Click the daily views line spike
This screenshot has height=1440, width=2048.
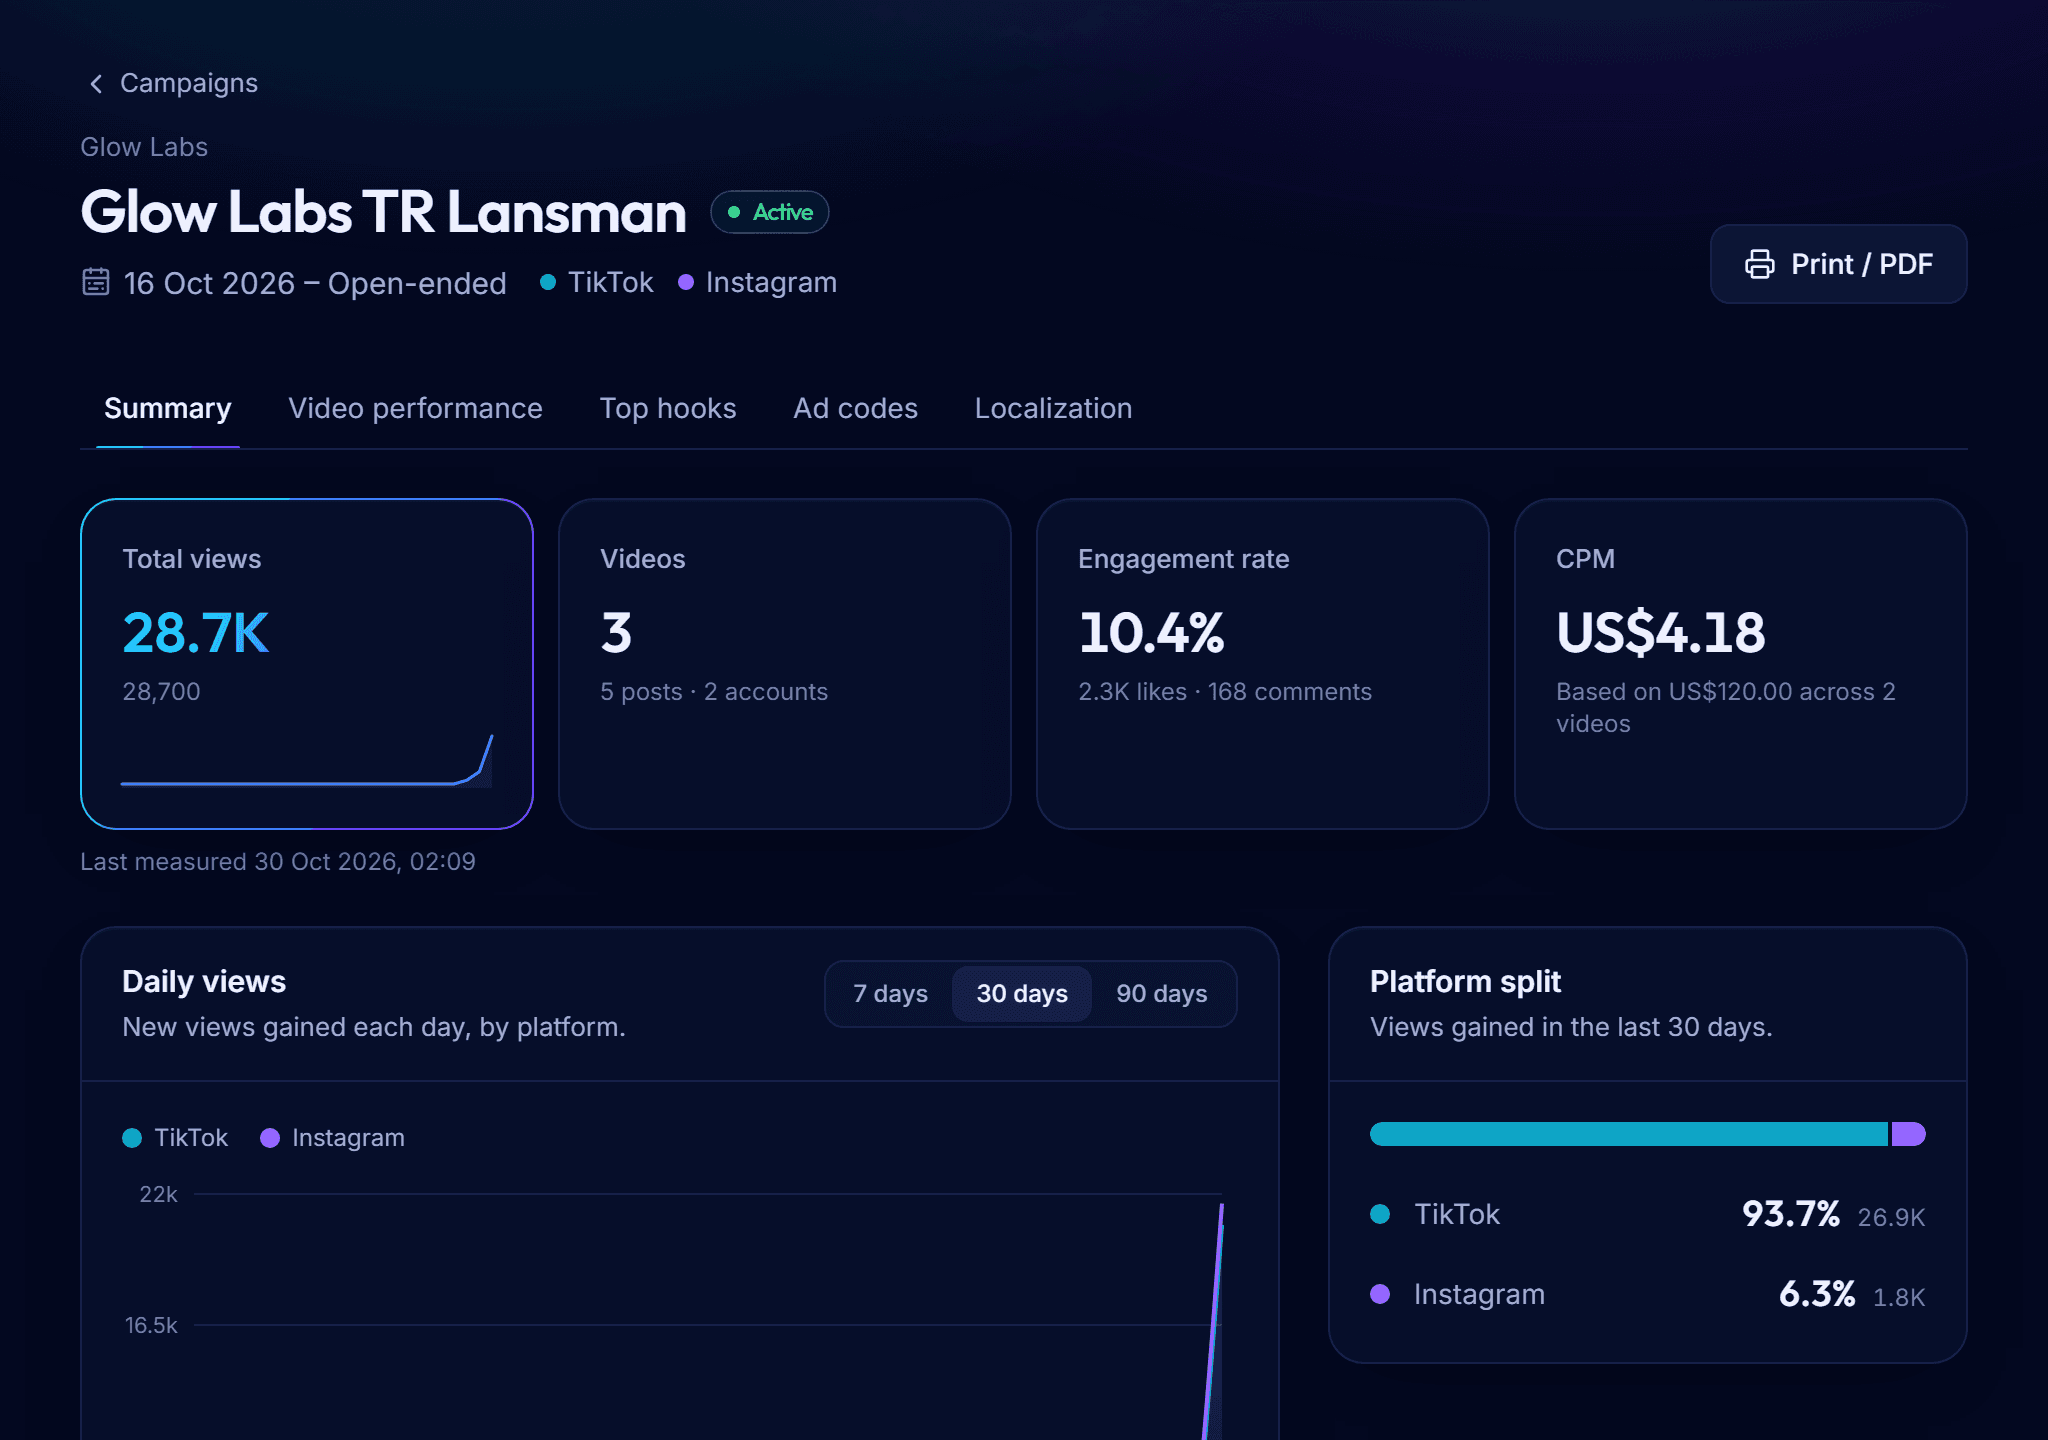click(1214, 1320)
